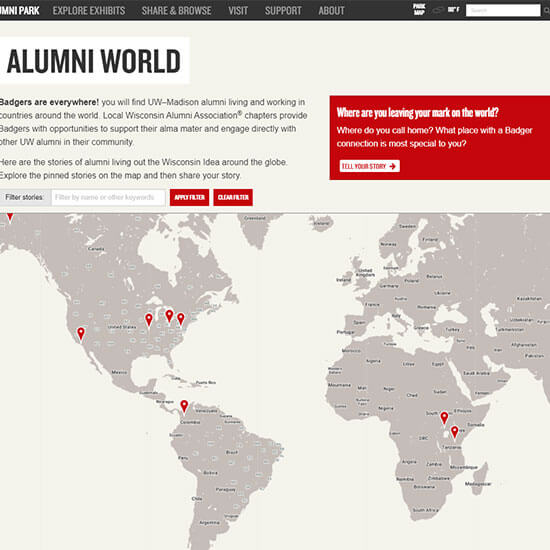Open the Park Map icon in header
This screenshot has height=550, width=550.
click(419, 9)
